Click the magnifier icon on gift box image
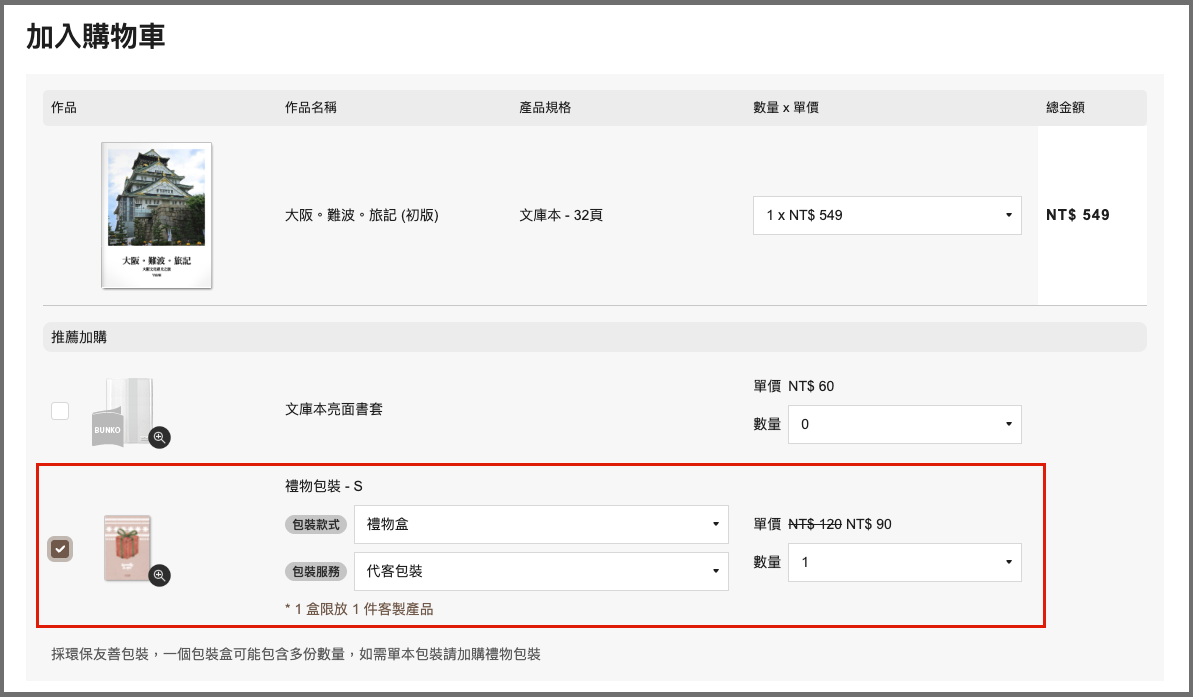This screenshot has height=697, width=1193. 159,575
